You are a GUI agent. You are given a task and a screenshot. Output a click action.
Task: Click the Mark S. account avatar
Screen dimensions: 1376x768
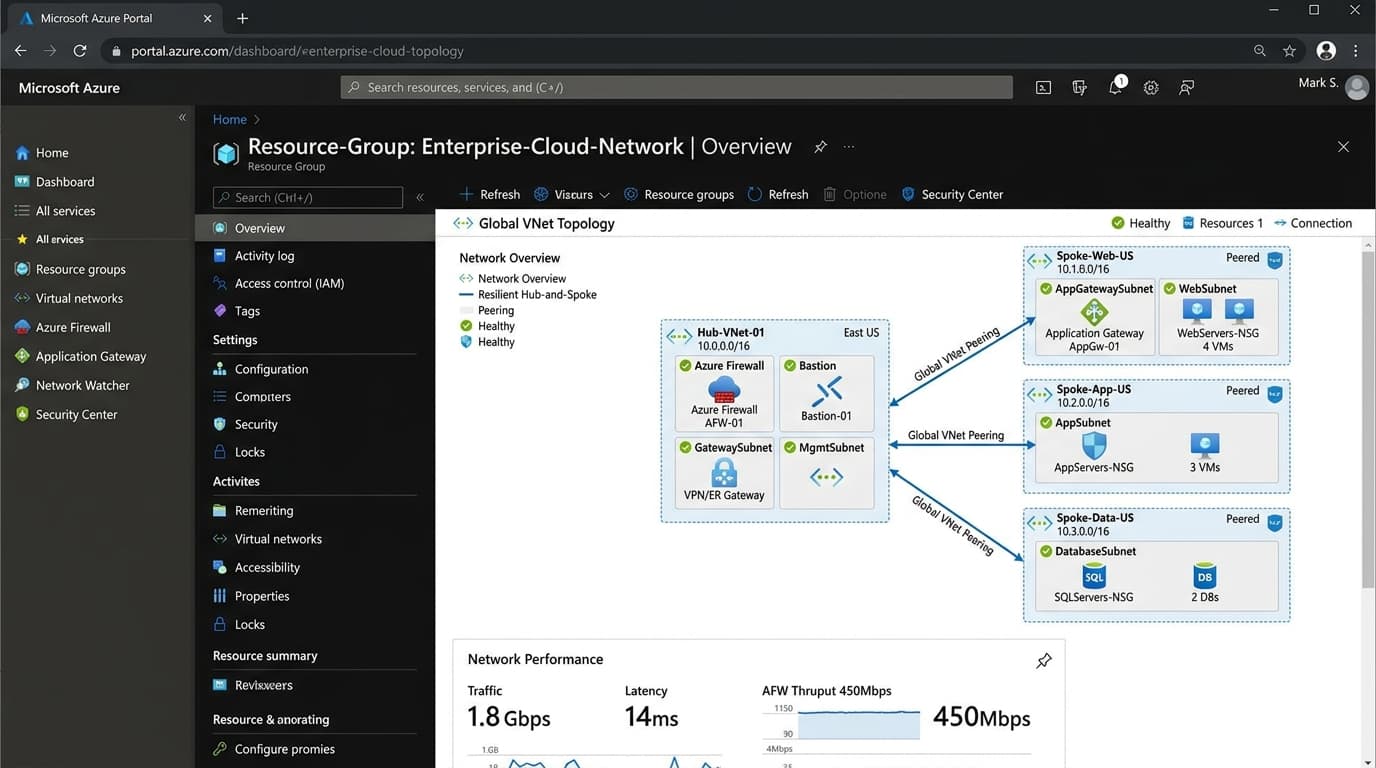tap(1357, 88)
